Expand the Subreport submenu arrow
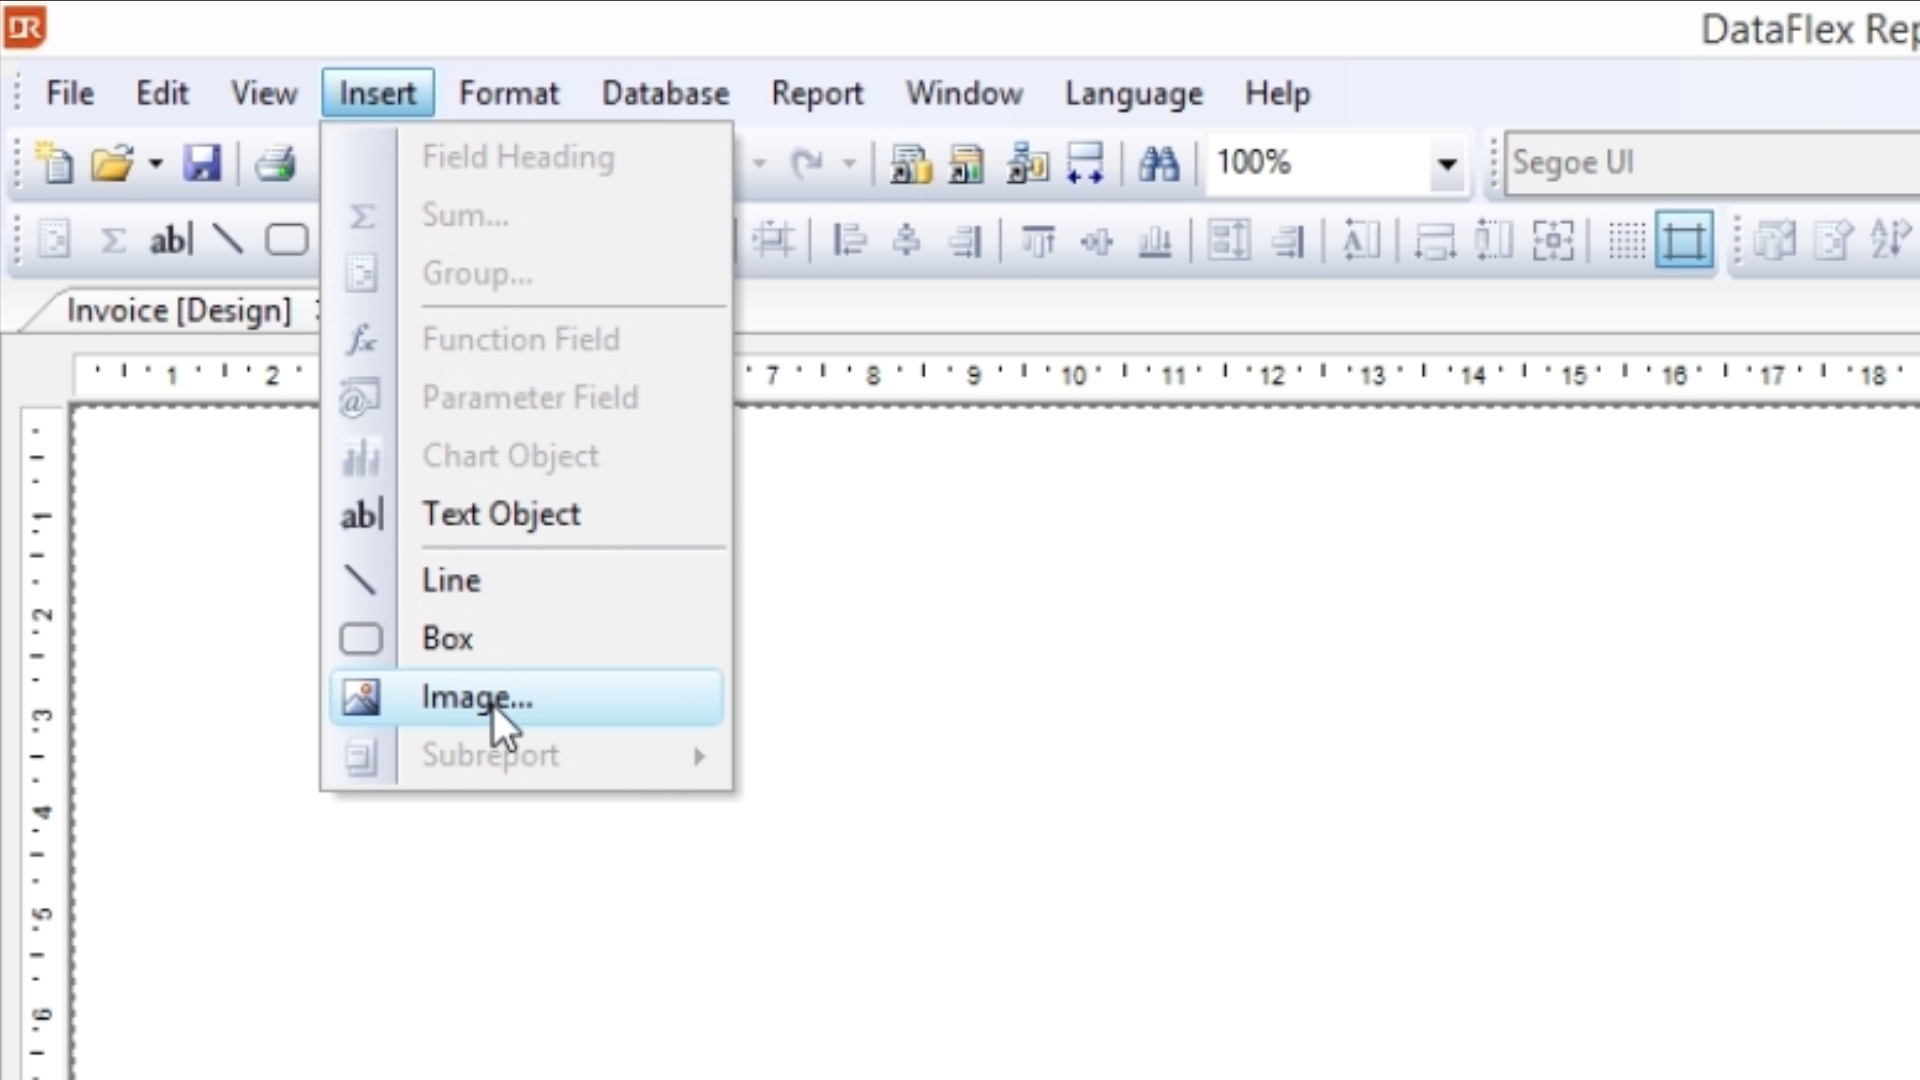 coord(699,756)
